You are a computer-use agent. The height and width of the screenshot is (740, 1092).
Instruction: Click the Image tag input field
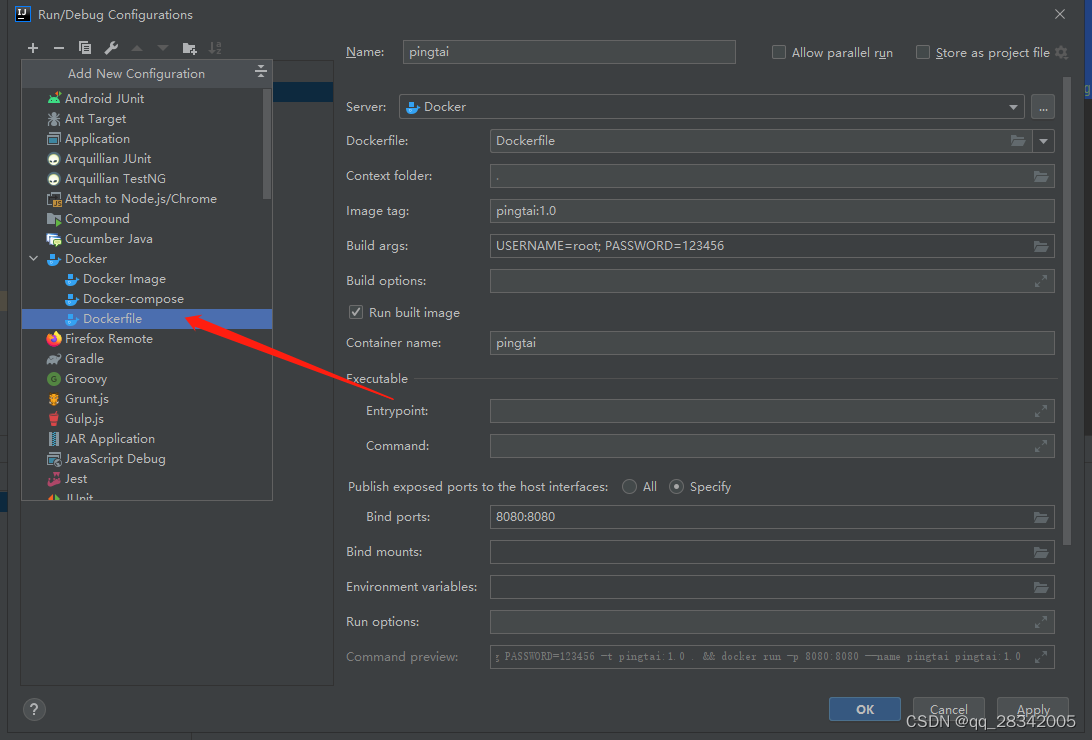(x=772, y=211)
